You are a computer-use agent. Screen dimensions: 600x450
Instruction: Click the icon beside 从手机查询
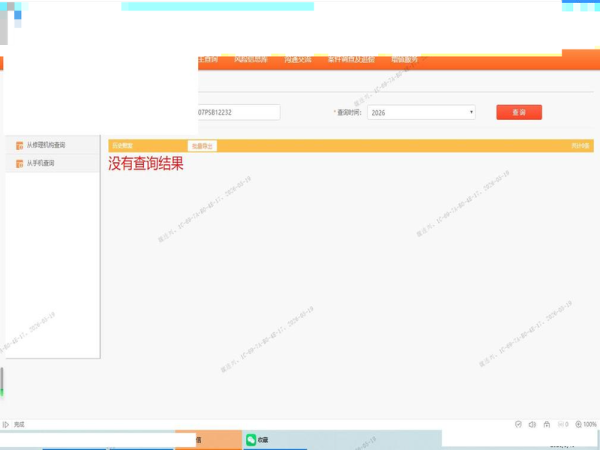pos(20,163)
